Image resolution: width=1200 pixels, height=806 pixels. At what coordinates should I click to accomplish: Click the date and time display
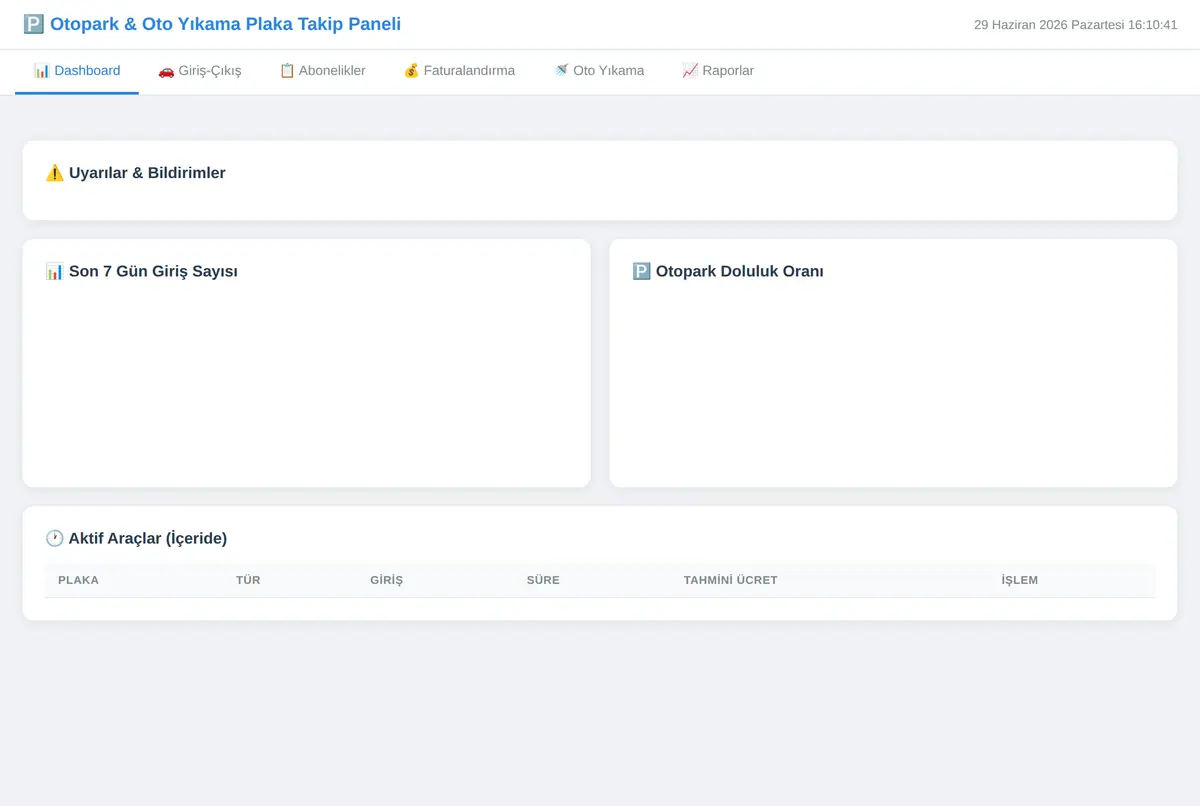[x=1076, y=25]
